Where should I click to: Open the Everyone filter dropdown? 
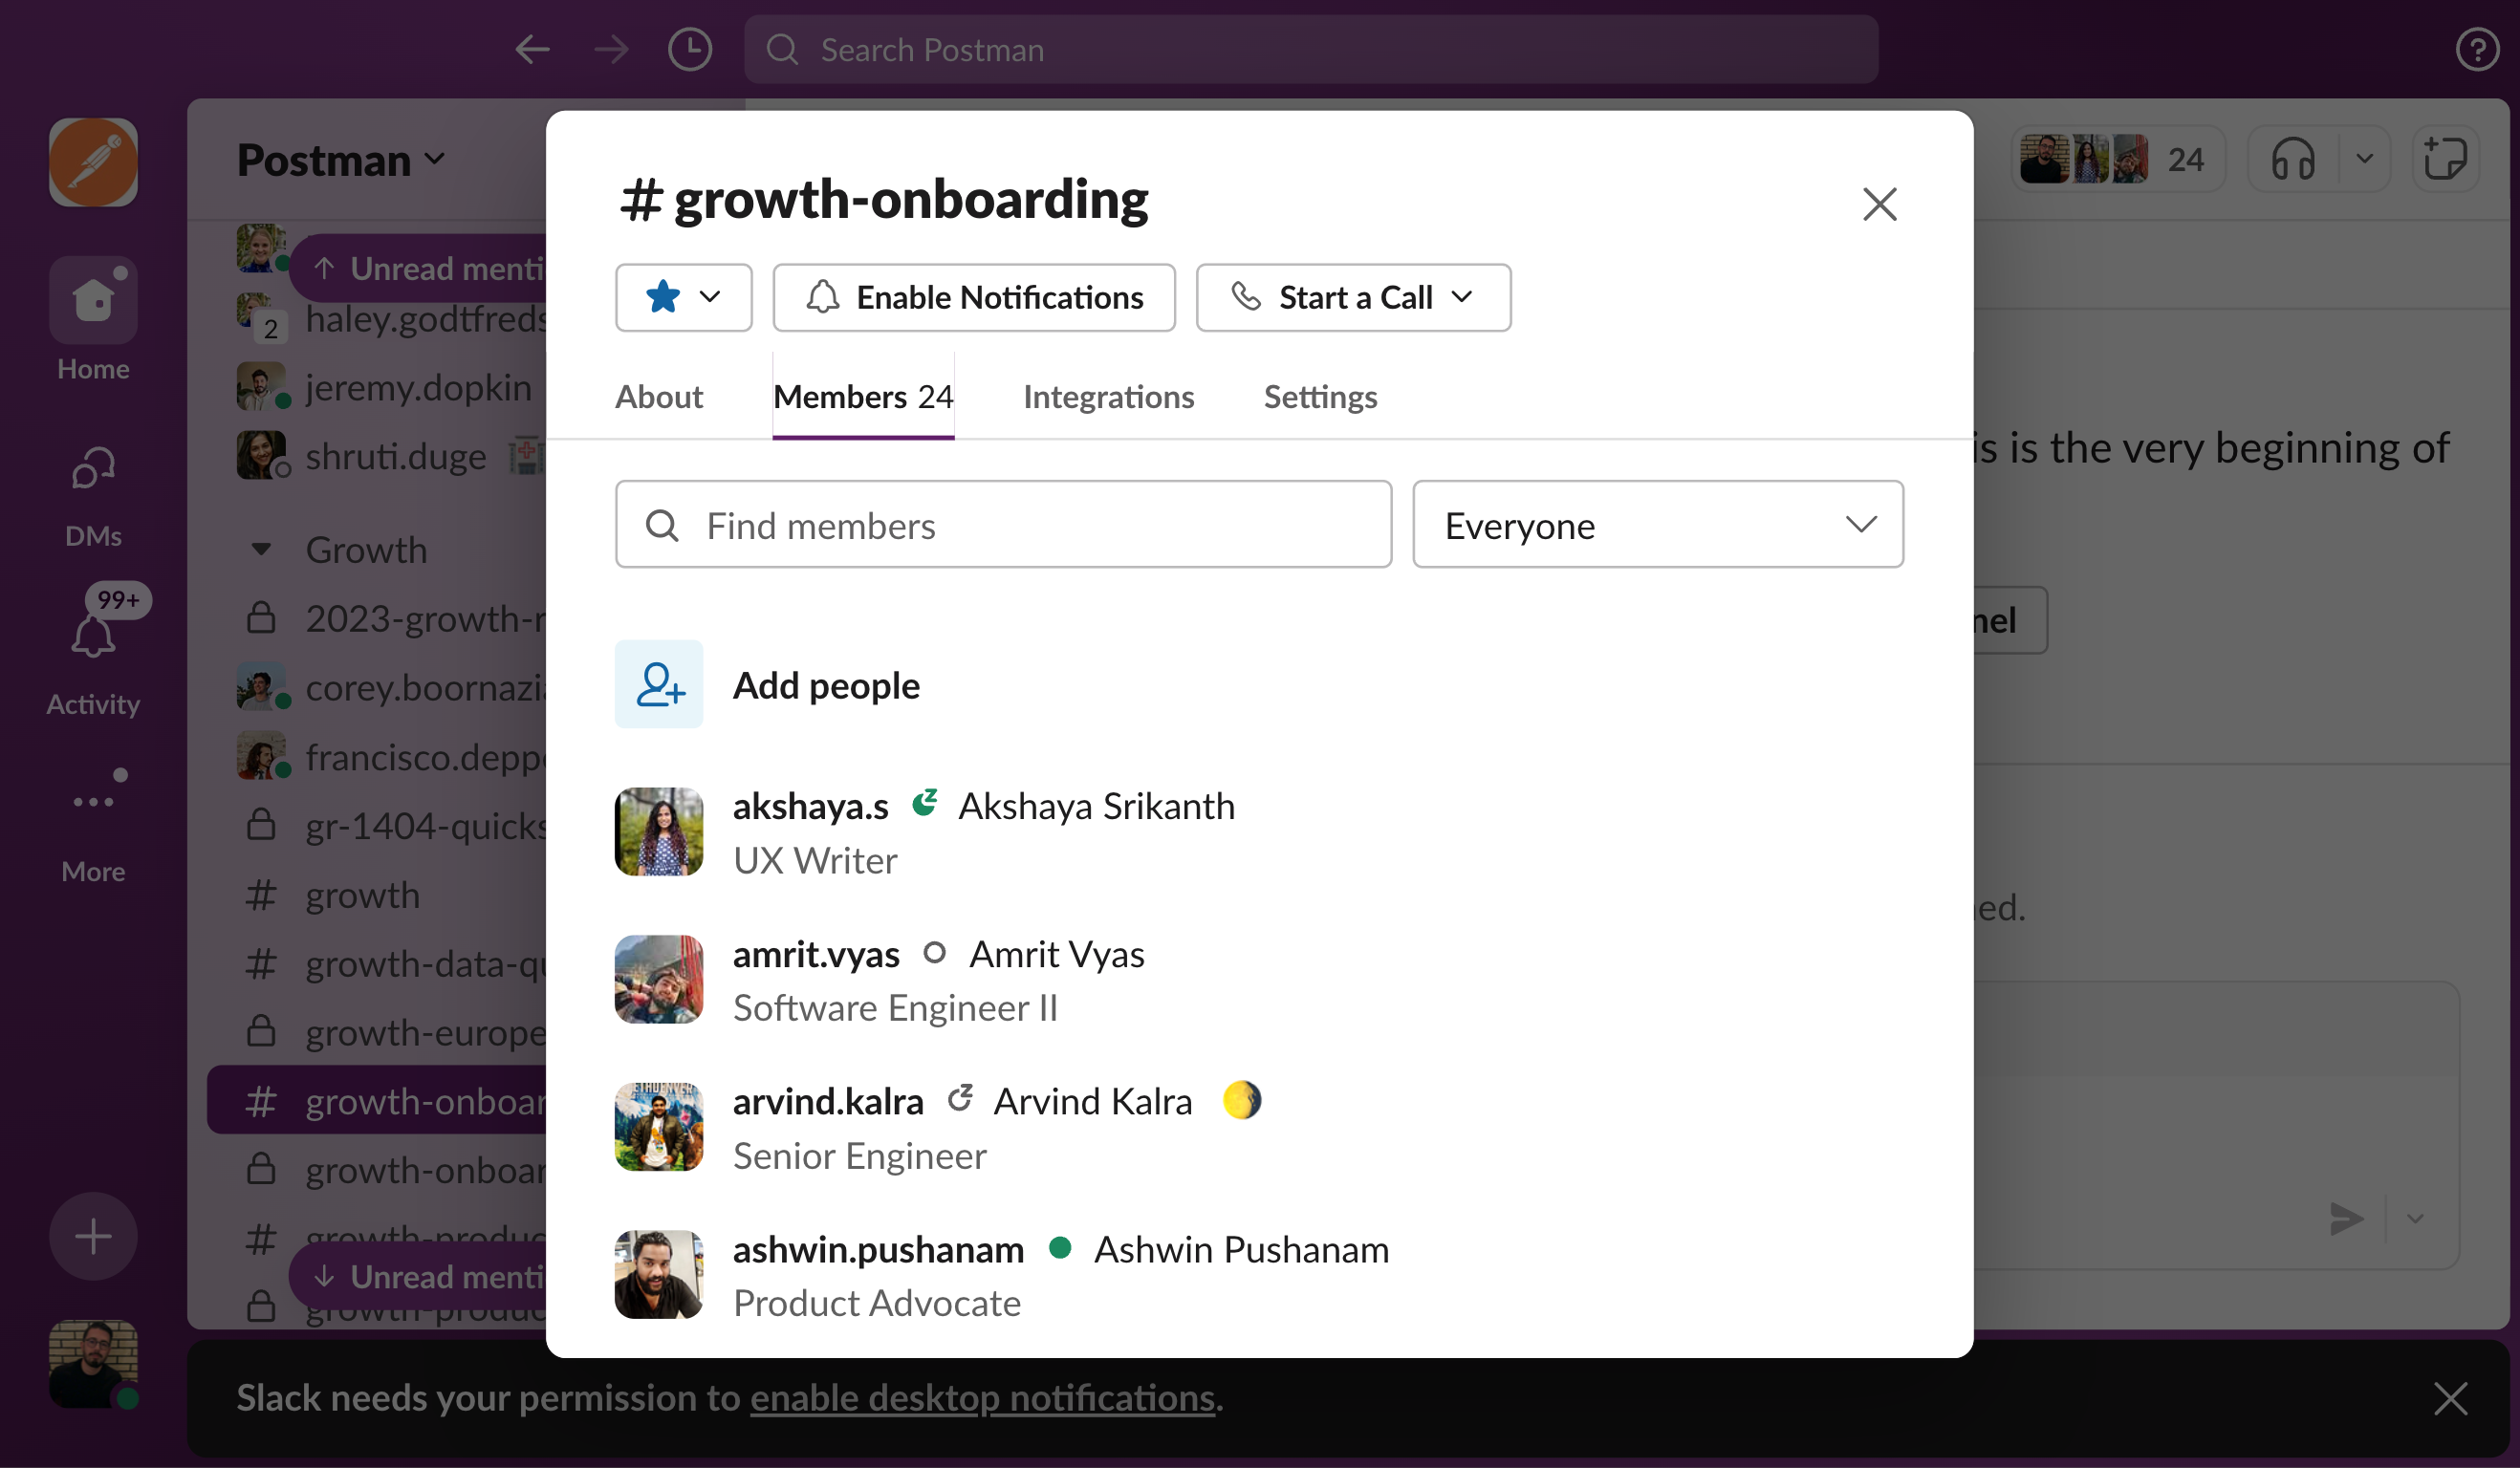pyautogui.click(x=1657, y=525)
